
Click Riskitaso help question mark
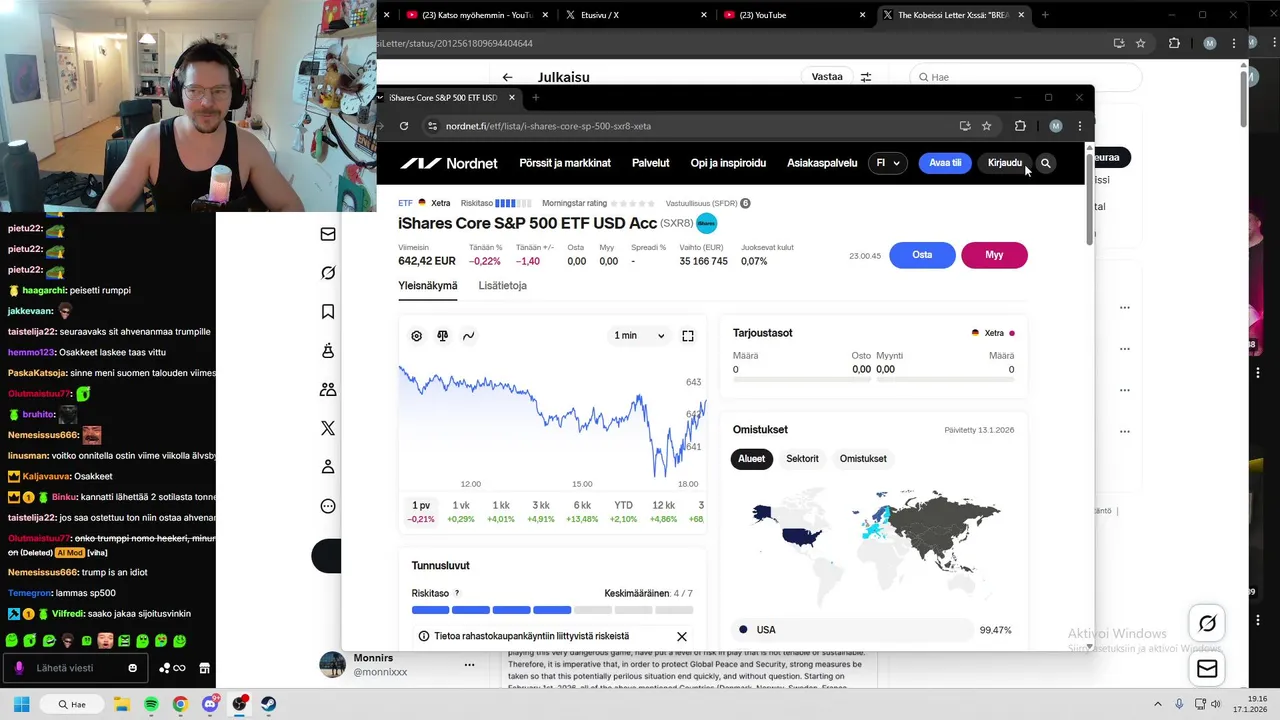click(x=457, y=593)
